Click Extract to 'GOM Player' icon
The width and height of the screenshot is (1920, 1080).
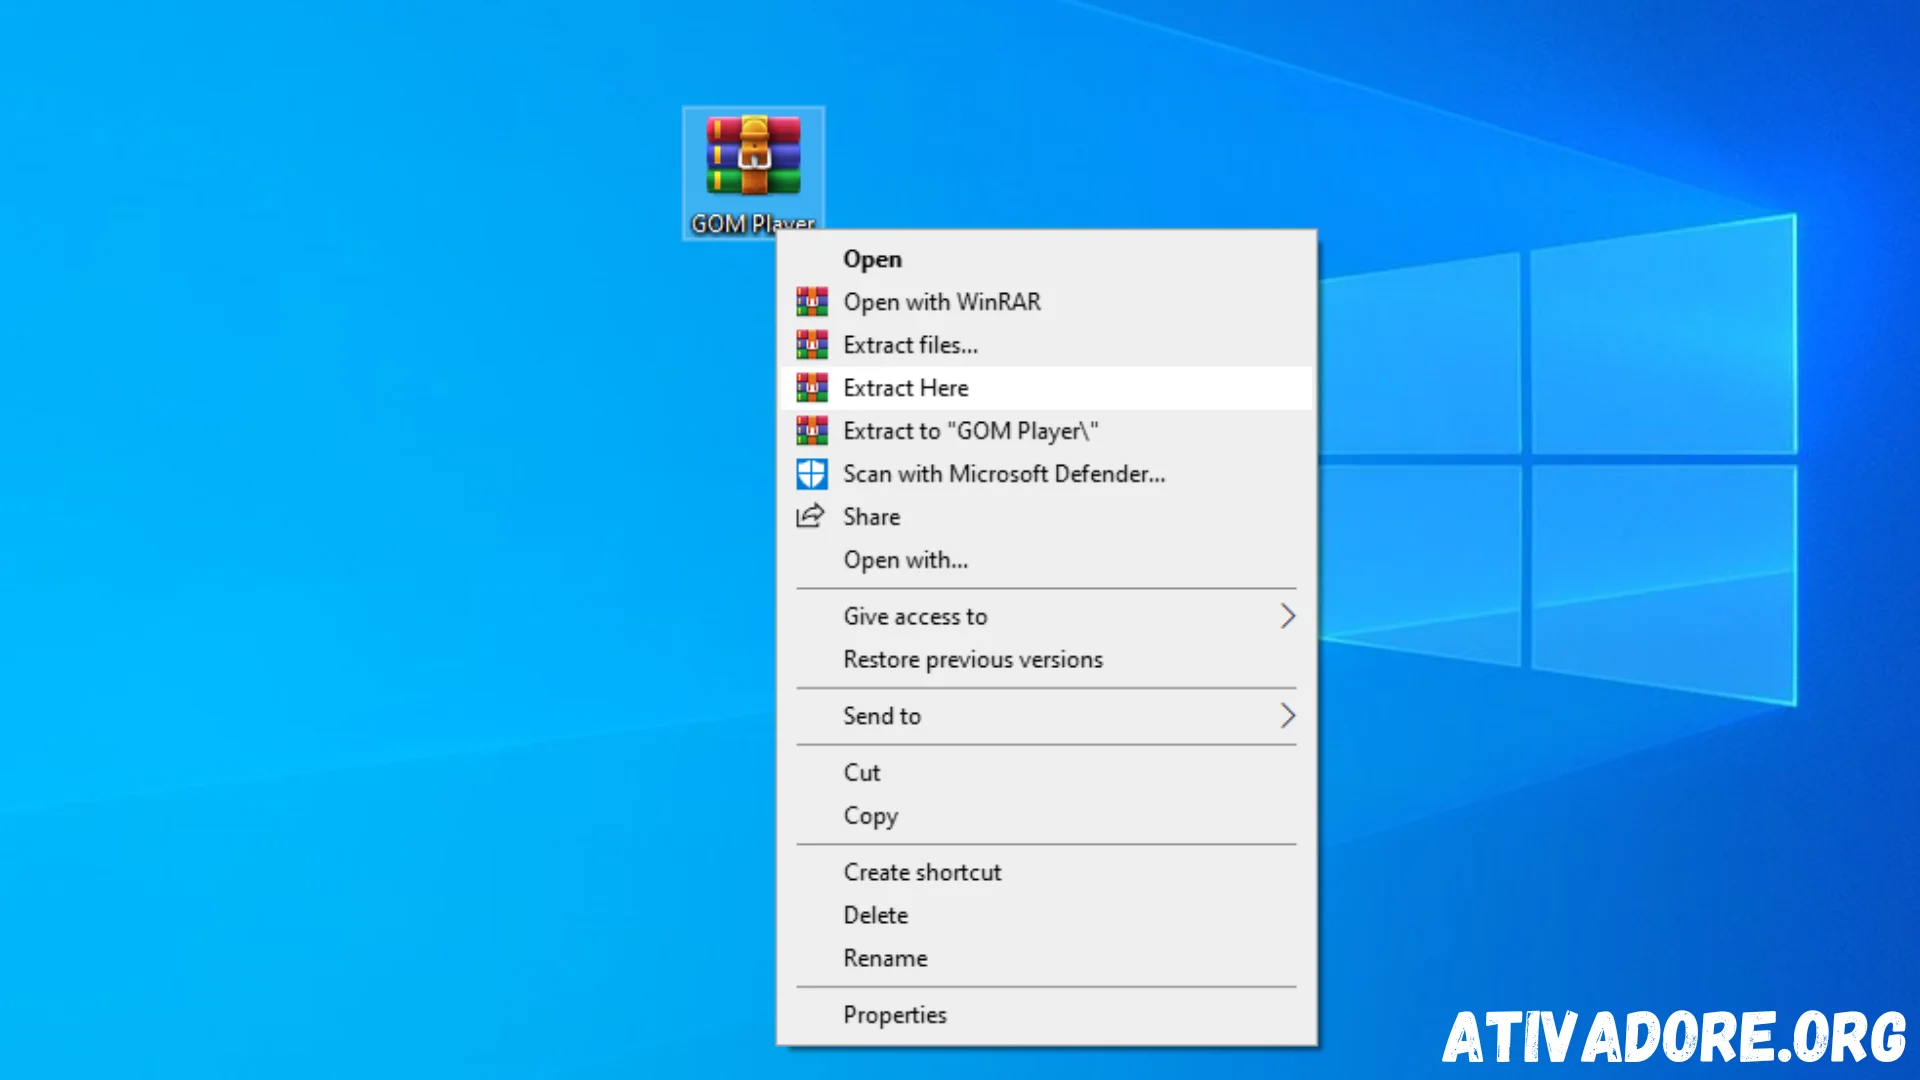811,430
